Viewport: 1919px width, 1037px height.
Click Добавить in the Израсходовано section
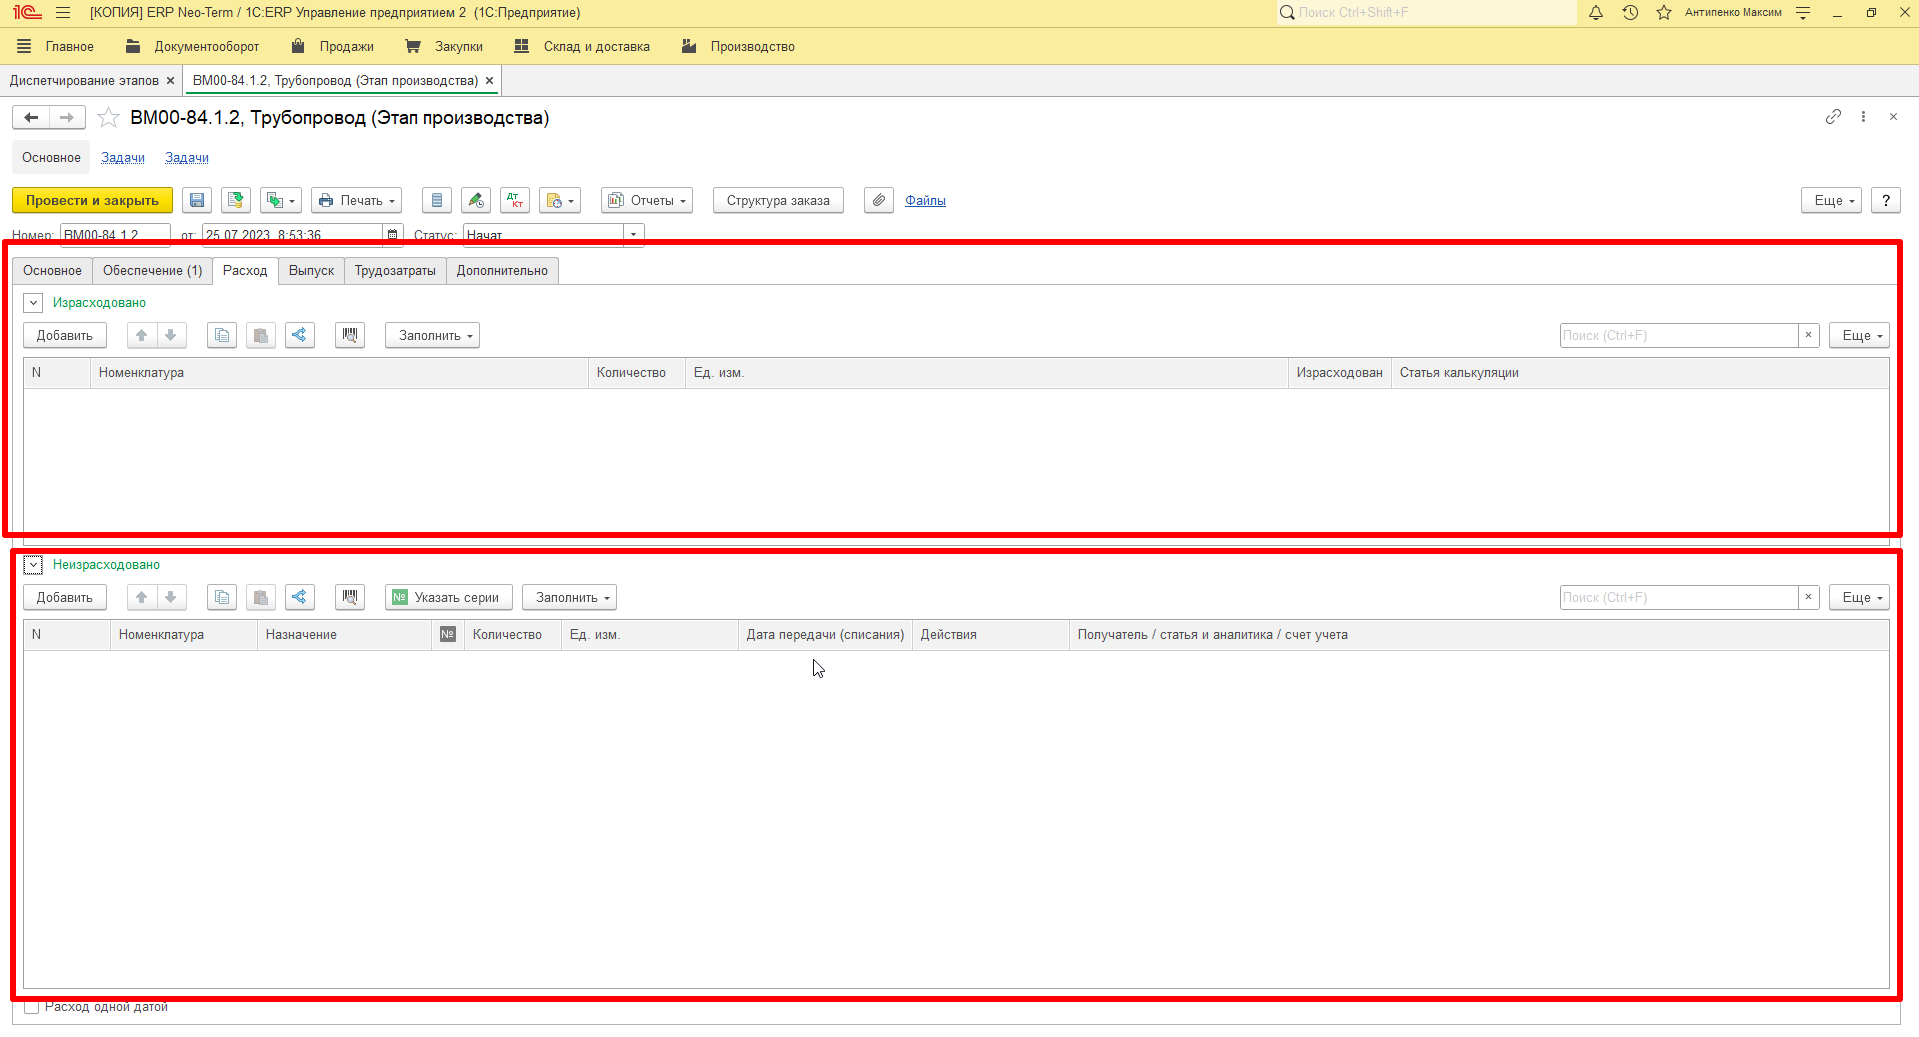[65, 336]
